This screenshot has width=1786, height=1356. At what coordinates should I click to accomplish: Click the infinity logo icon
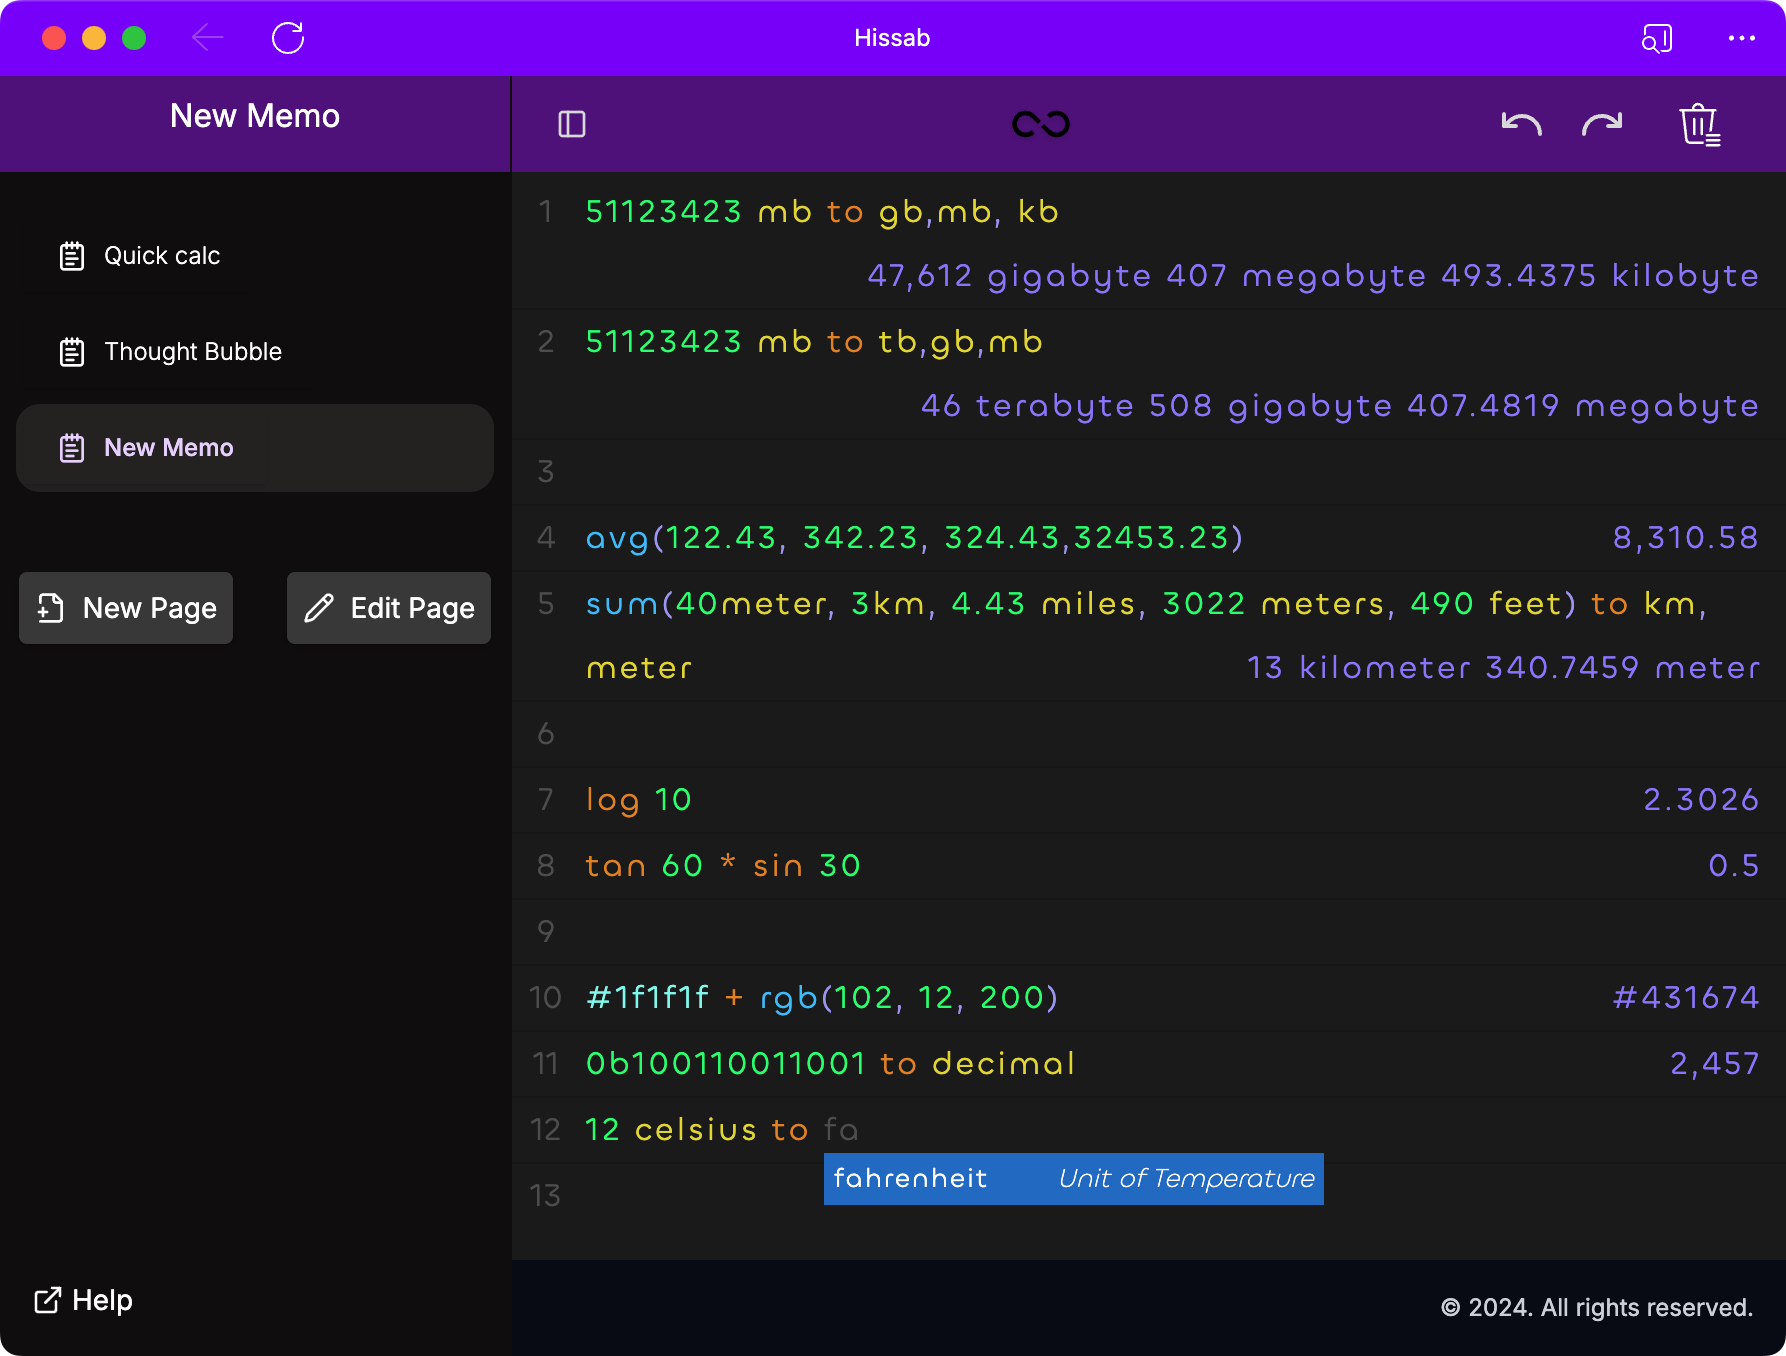1041,124
